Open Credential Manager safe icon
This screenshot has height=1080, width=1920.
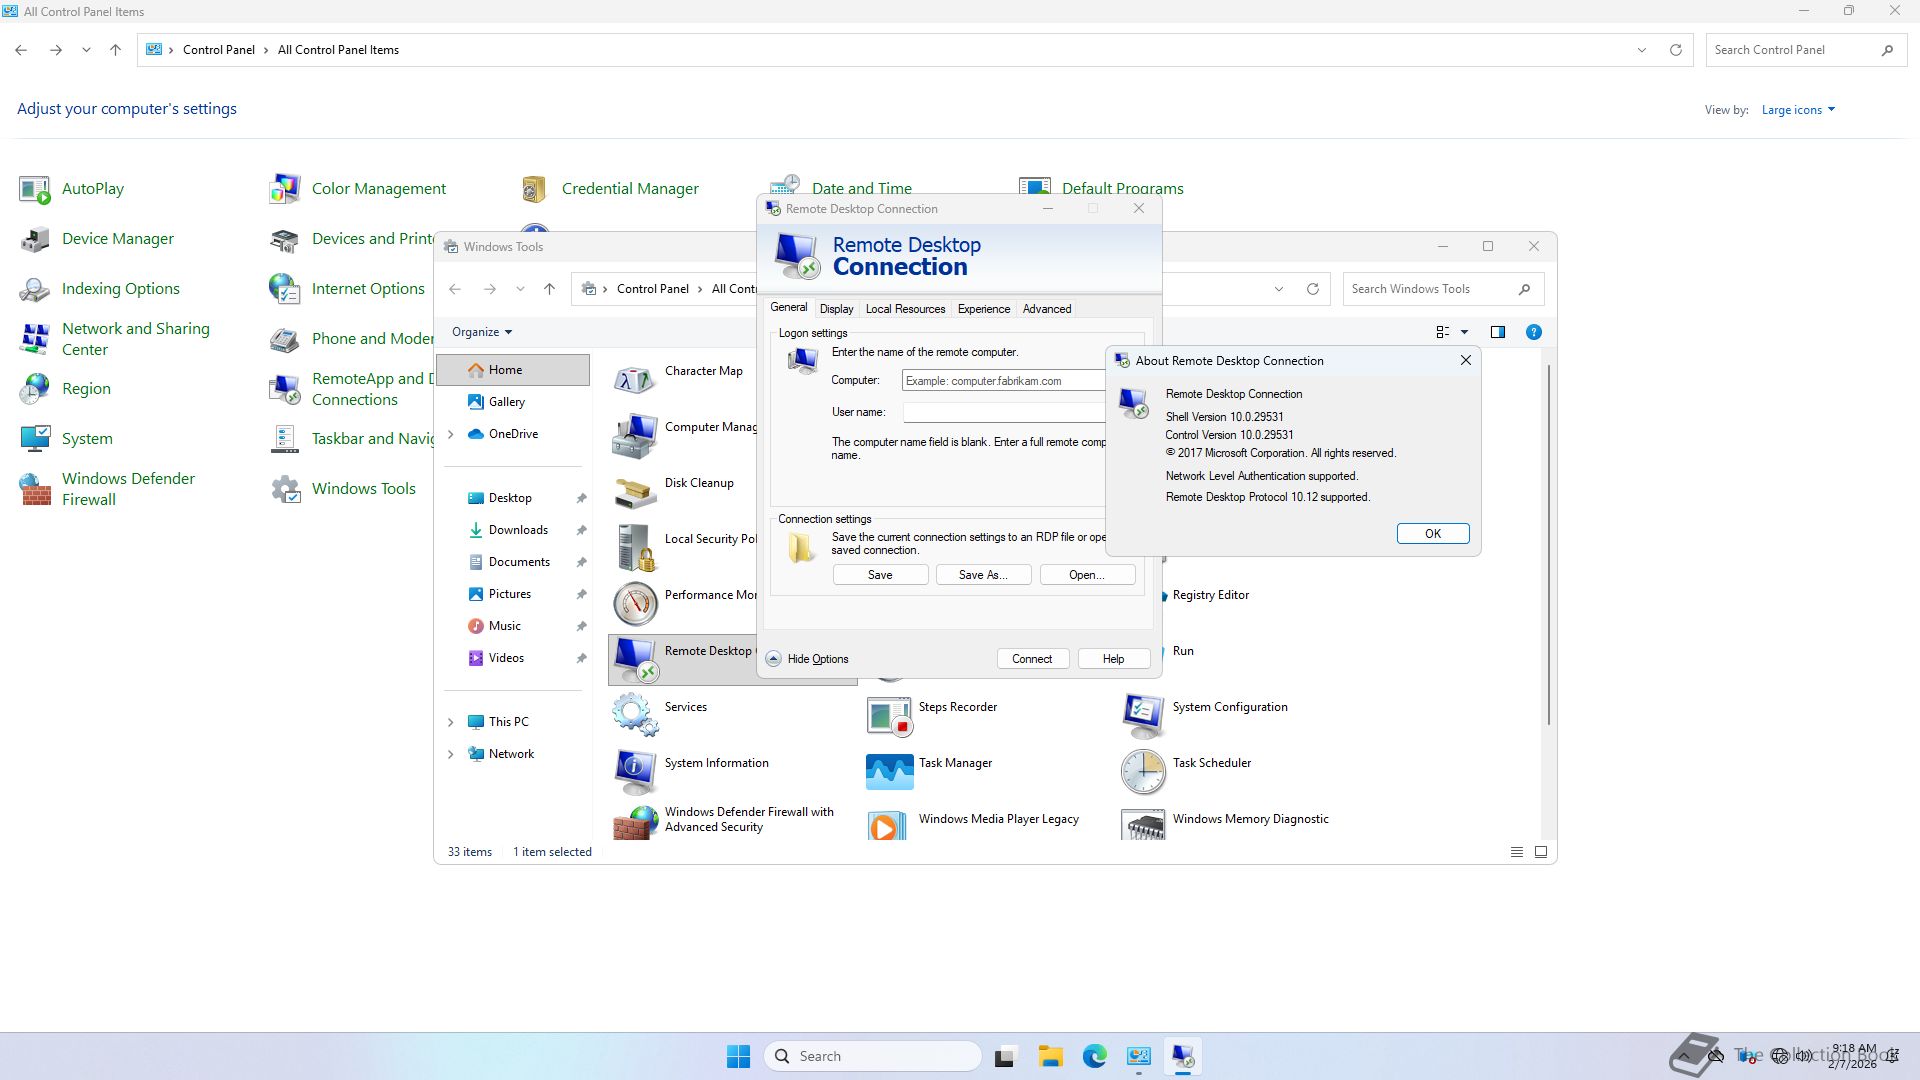pos(534,189)
